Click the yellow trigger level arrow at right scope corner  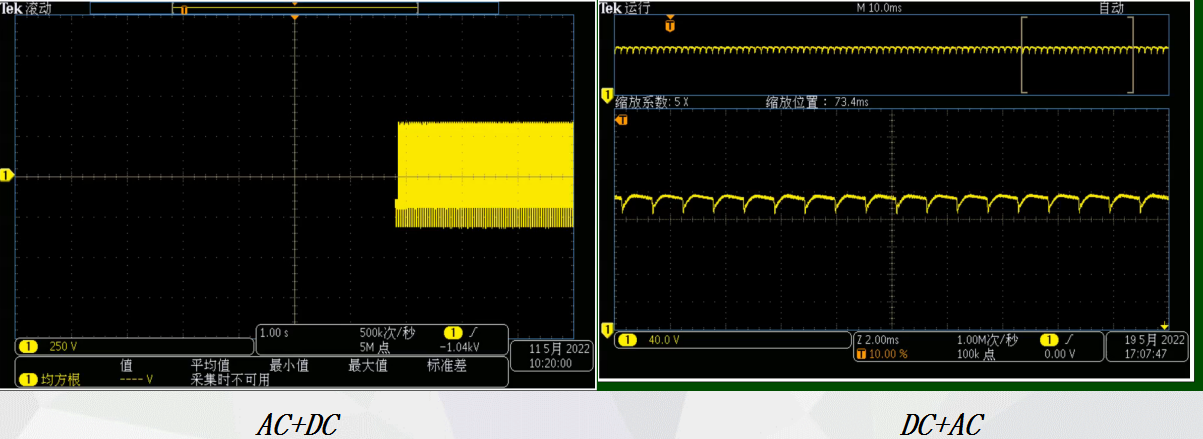[1165, 326]
